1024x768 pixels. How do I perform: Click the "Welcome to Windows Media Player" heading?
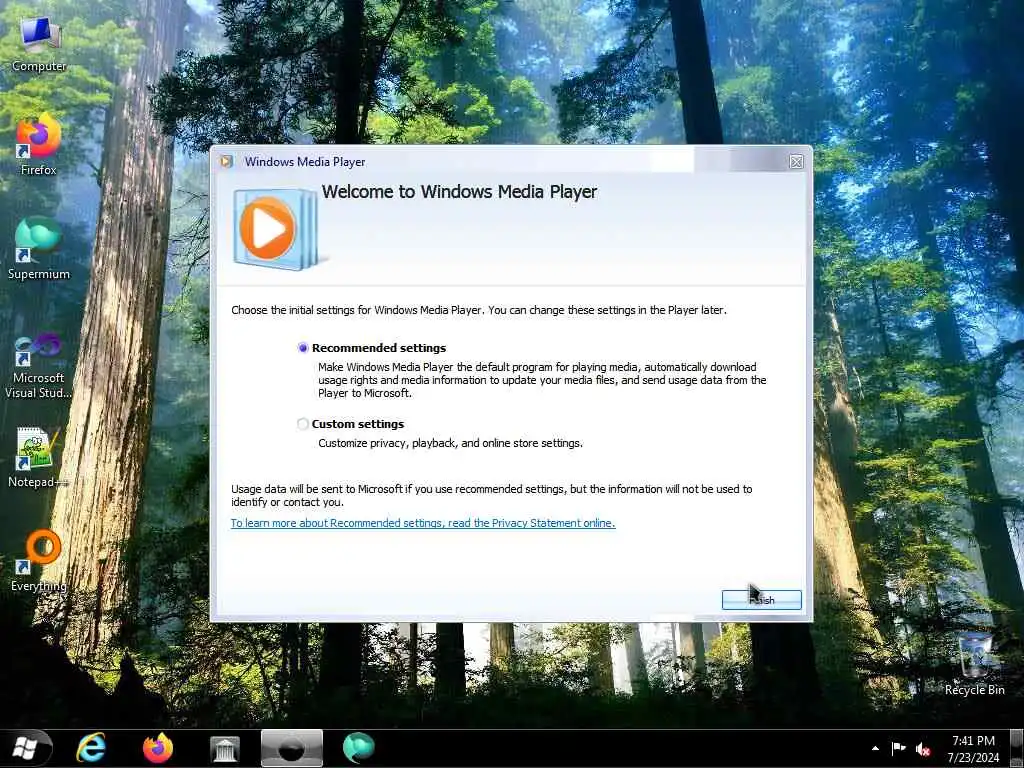click(x=459, y=191)
